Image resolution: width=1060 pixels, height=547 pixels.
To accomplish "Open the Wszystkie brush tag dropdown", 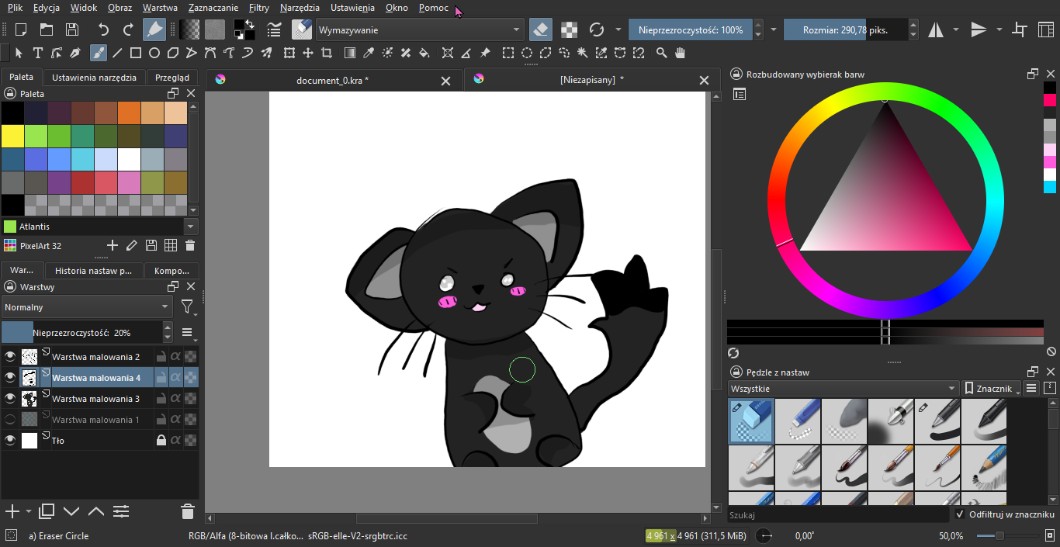I will coord(843,388).
